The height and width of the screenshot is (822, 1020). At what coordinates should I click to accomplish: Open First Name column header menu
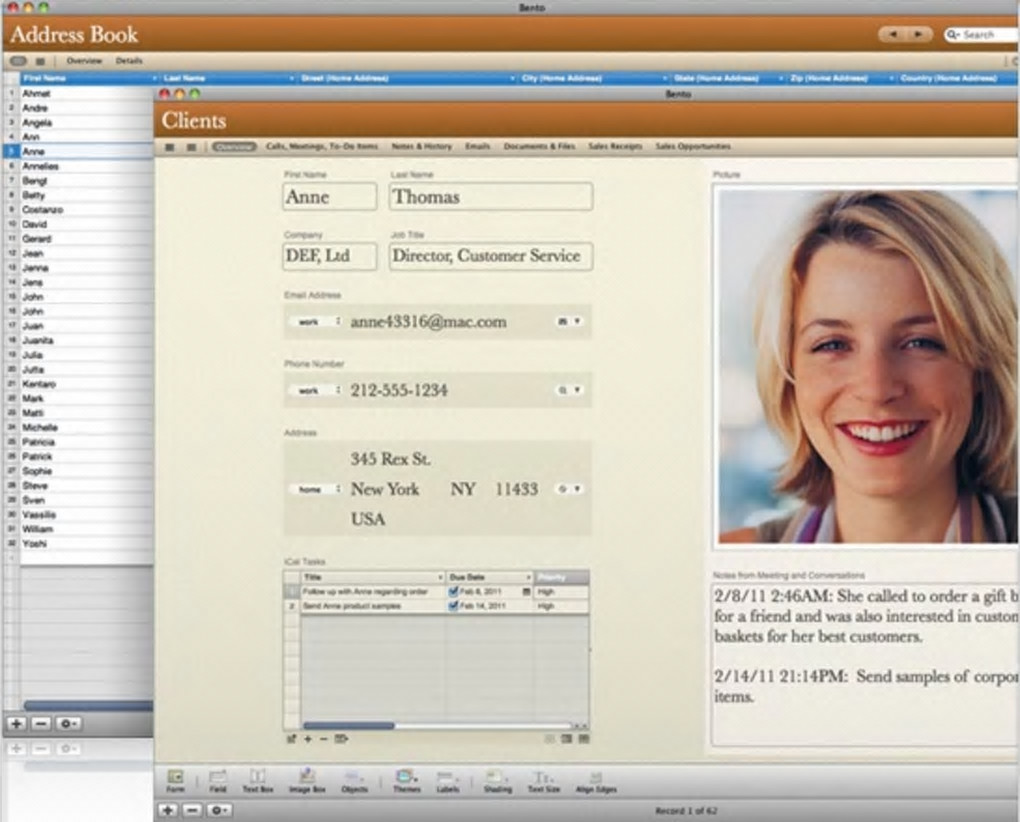tap(155, 79)
